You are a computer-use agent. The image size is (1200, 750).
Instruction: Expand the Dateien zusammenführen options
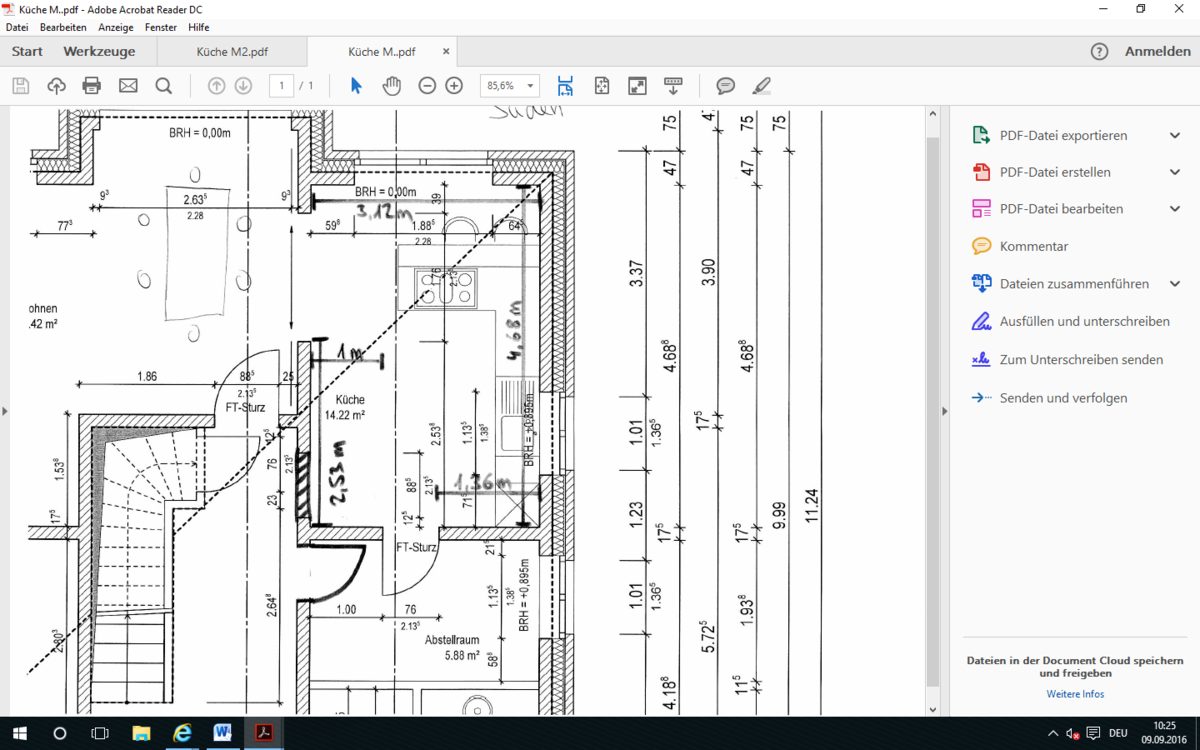[x=1175, y=284]
